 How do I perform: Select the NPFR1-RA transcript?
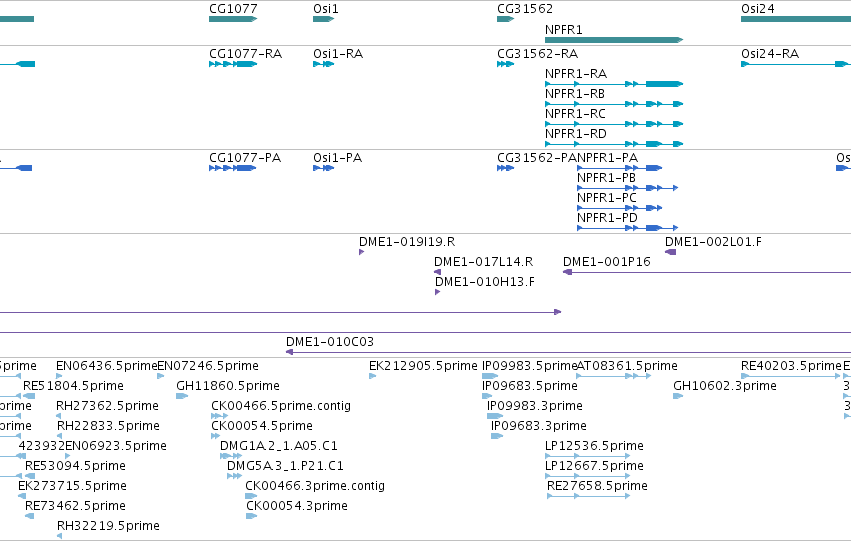coord(614,84)
